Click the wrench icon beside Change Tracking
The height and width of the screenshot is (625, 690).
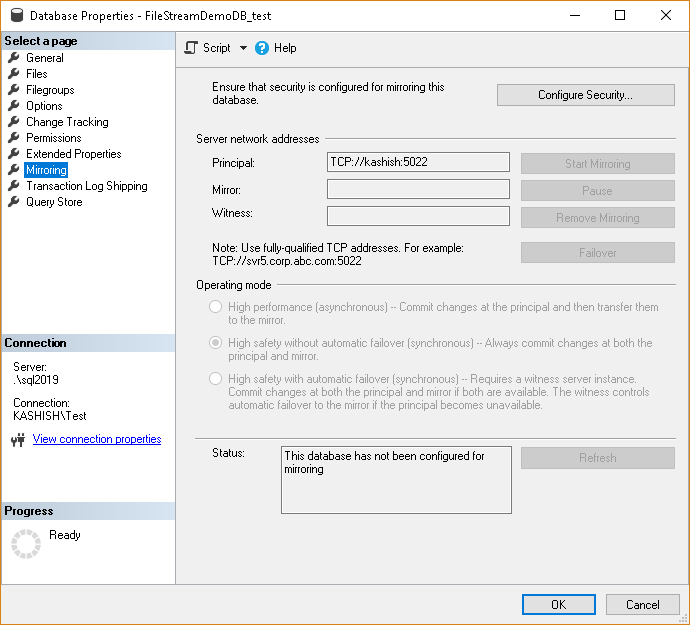click(x=14, y=122)
